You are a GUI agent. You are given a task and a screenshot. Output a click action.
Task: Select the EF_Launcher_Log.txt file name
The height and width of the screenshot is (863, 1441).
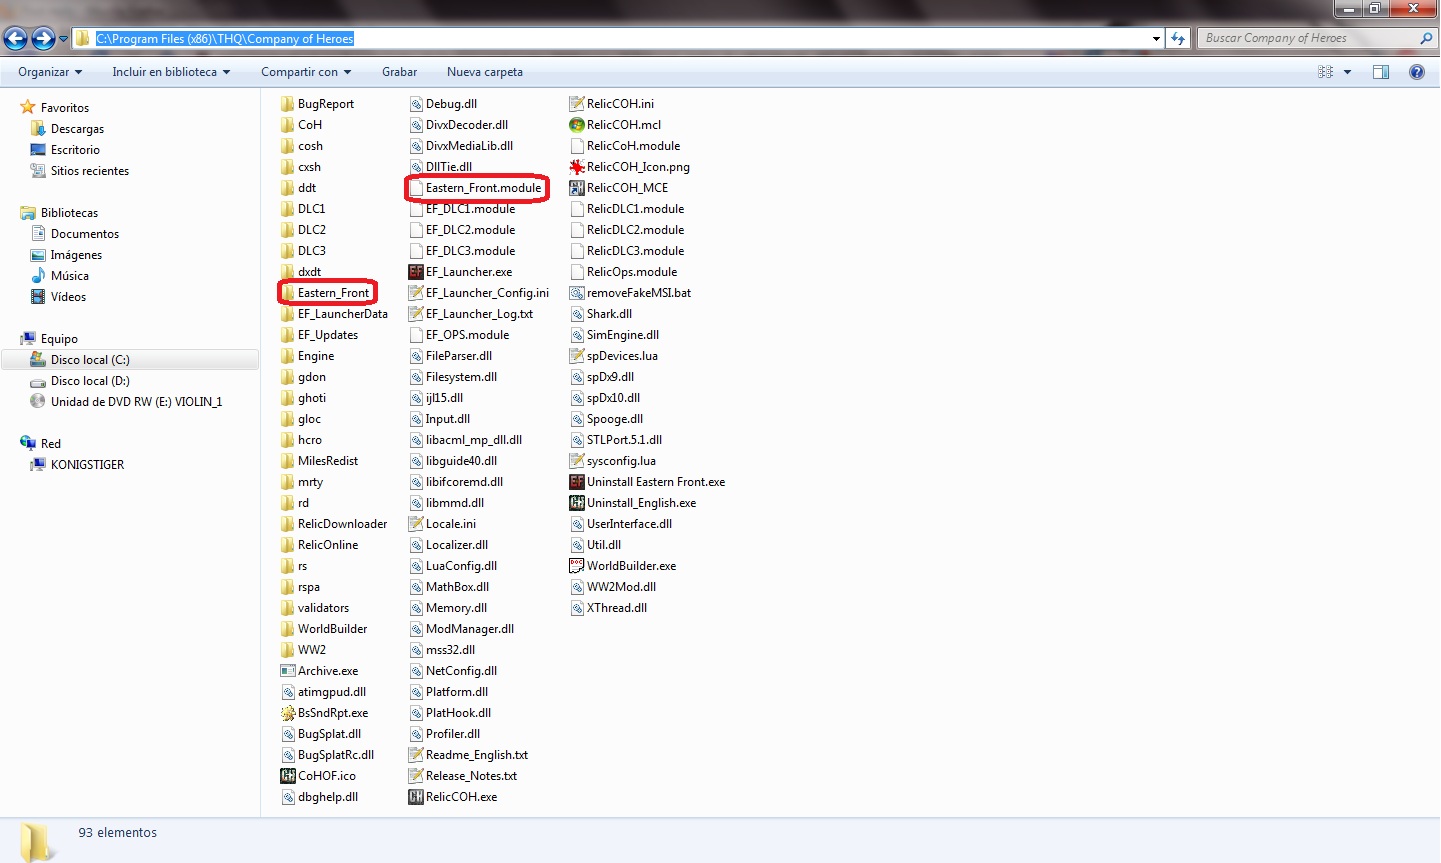pyautogui.click(x=480, y=314)
